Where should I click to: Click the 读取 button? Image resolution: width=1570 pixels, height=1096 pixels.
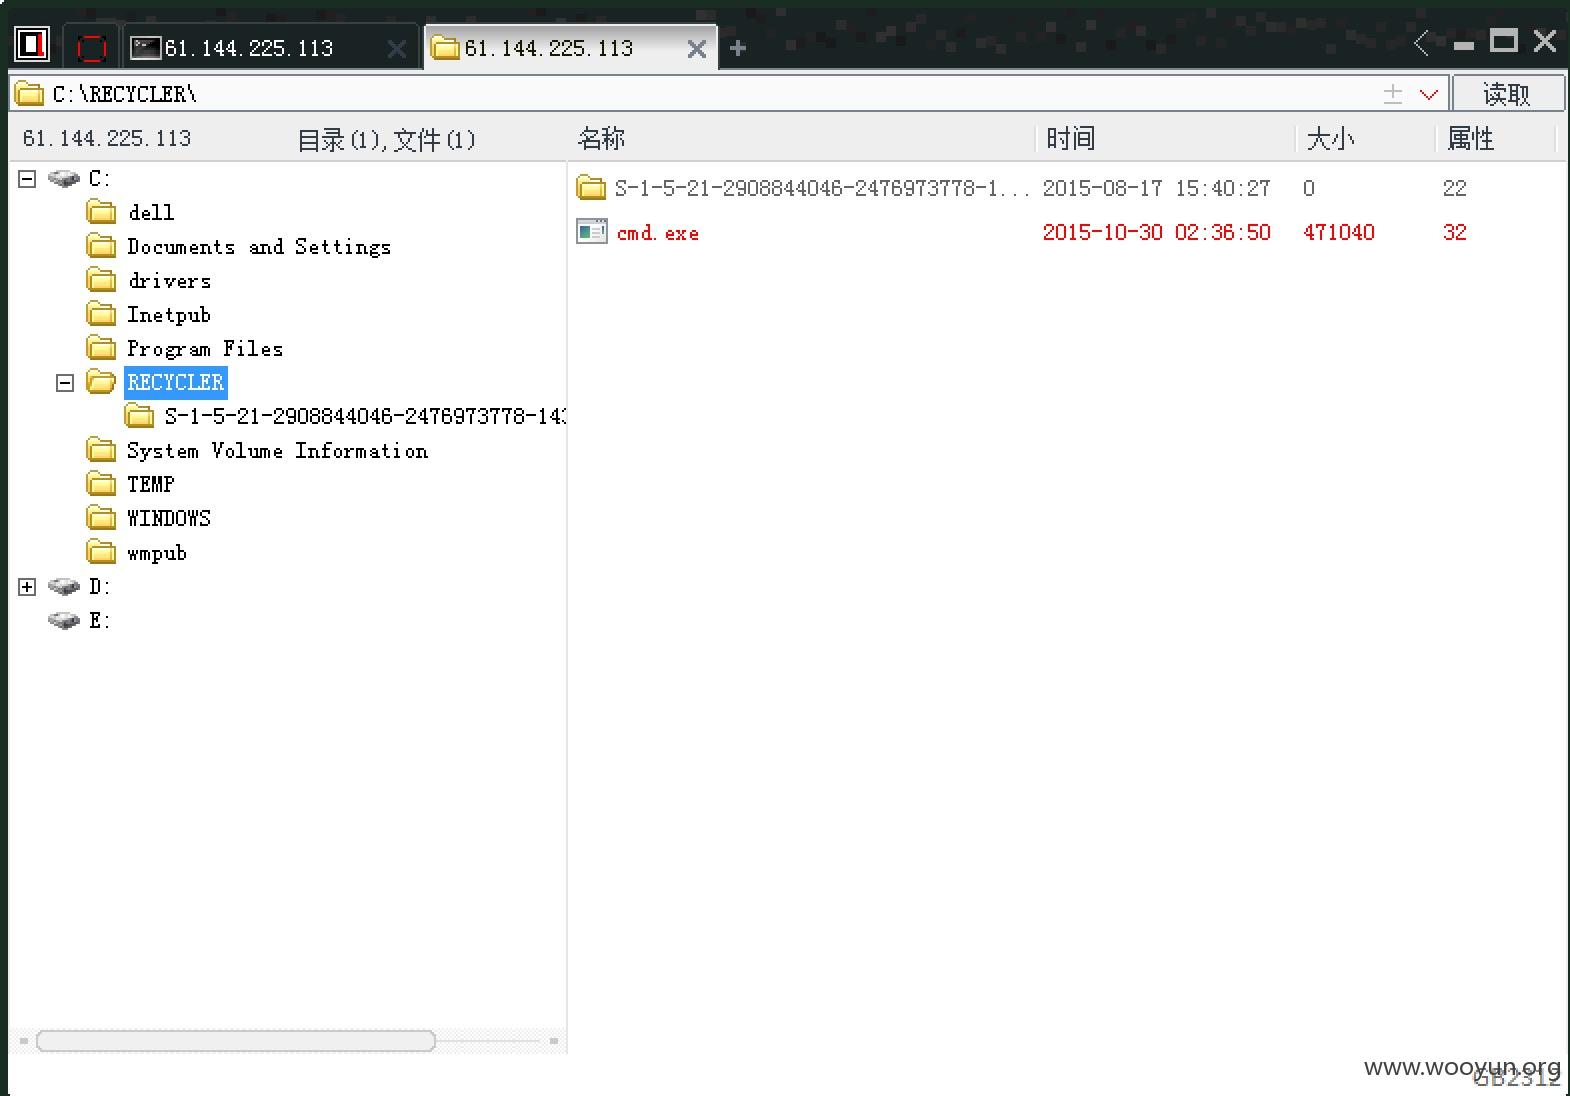1507,94
